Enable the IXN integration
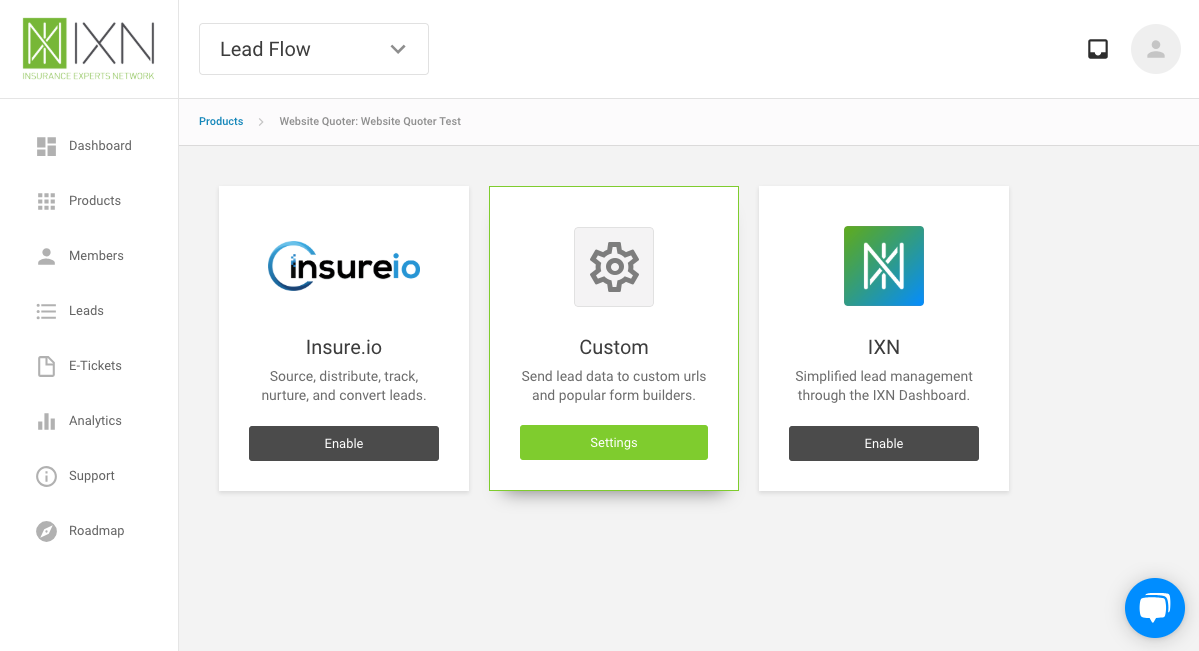 tap(884, 444)
